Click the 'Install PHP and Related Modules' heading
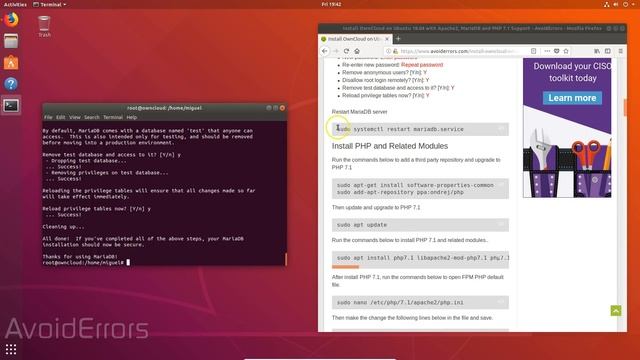The width and height of the screenshot is (640, 360). point(390,146)
